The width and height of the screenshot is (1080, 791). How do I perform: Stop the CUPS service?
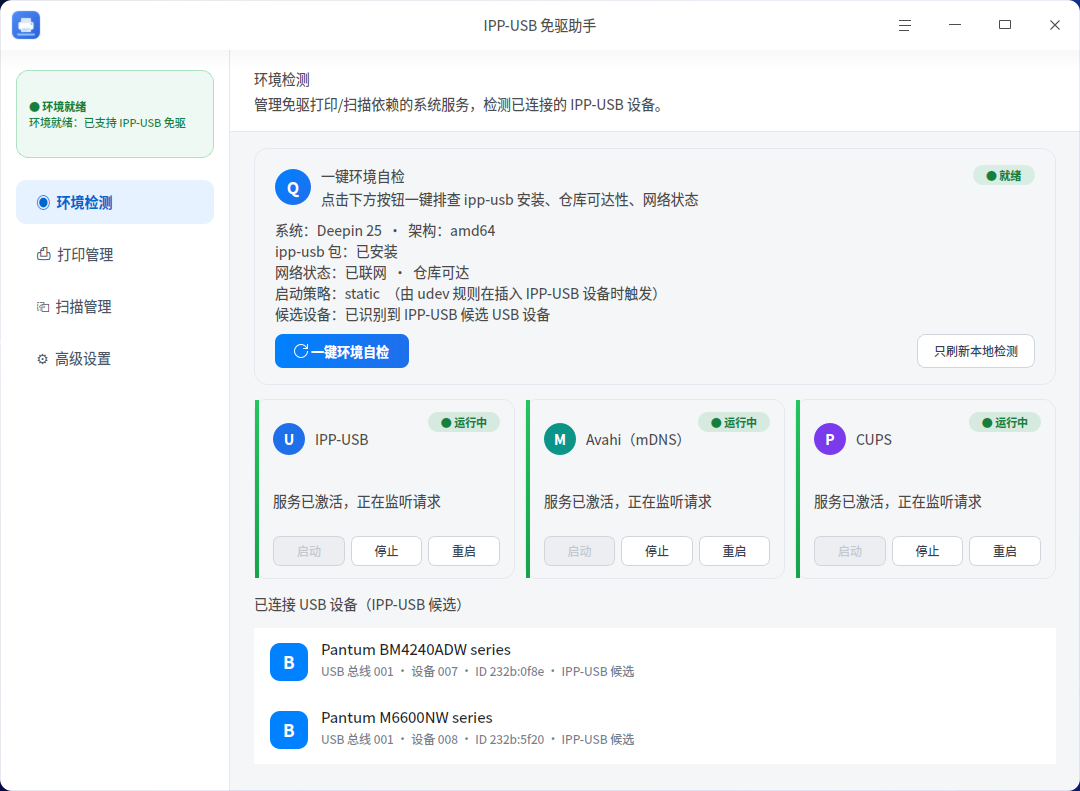[x=927, y=551]
